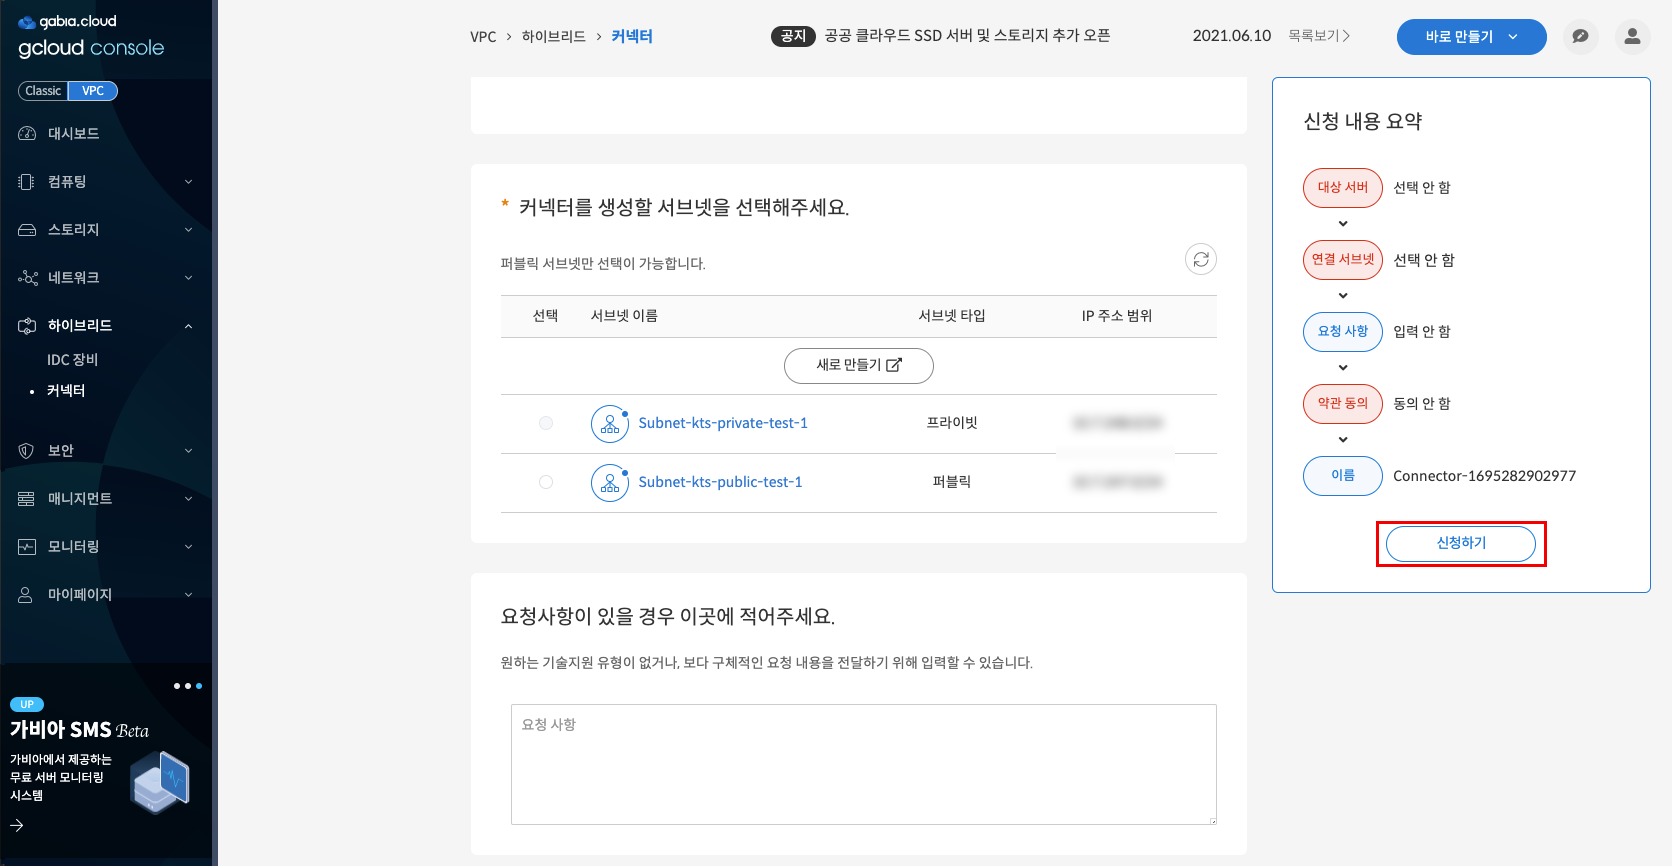Click the refresh subnet list icon
The image size is (1672, 866).
1200,260
